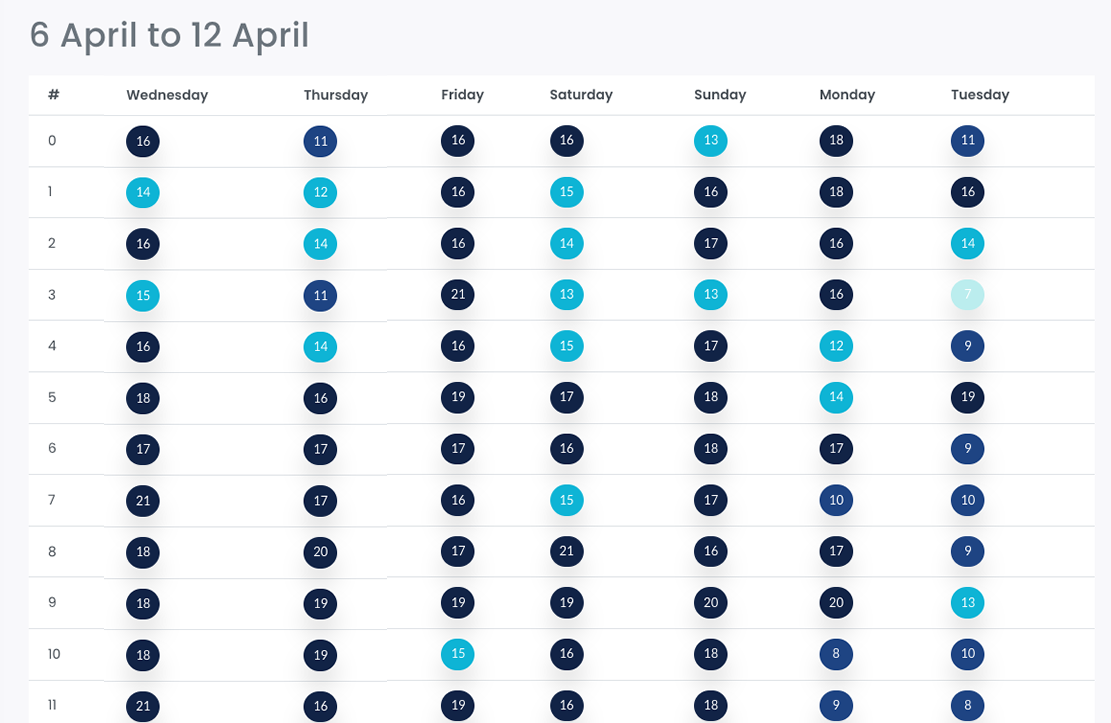Screen dimensions: 1111x723
Task: Click the Thursday column header
Action: coord(336,95)
